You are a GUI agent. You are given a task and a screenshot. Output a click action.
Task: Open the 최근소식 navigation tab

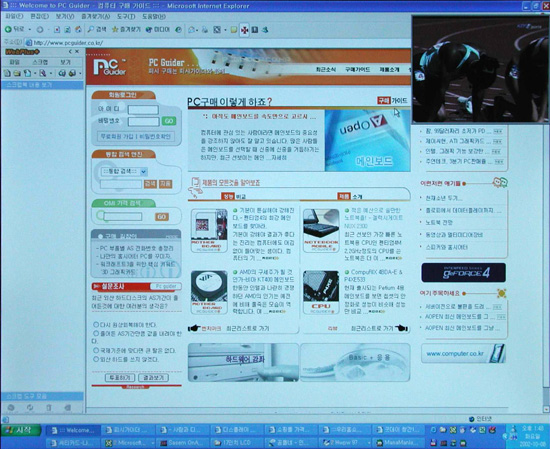326,69
